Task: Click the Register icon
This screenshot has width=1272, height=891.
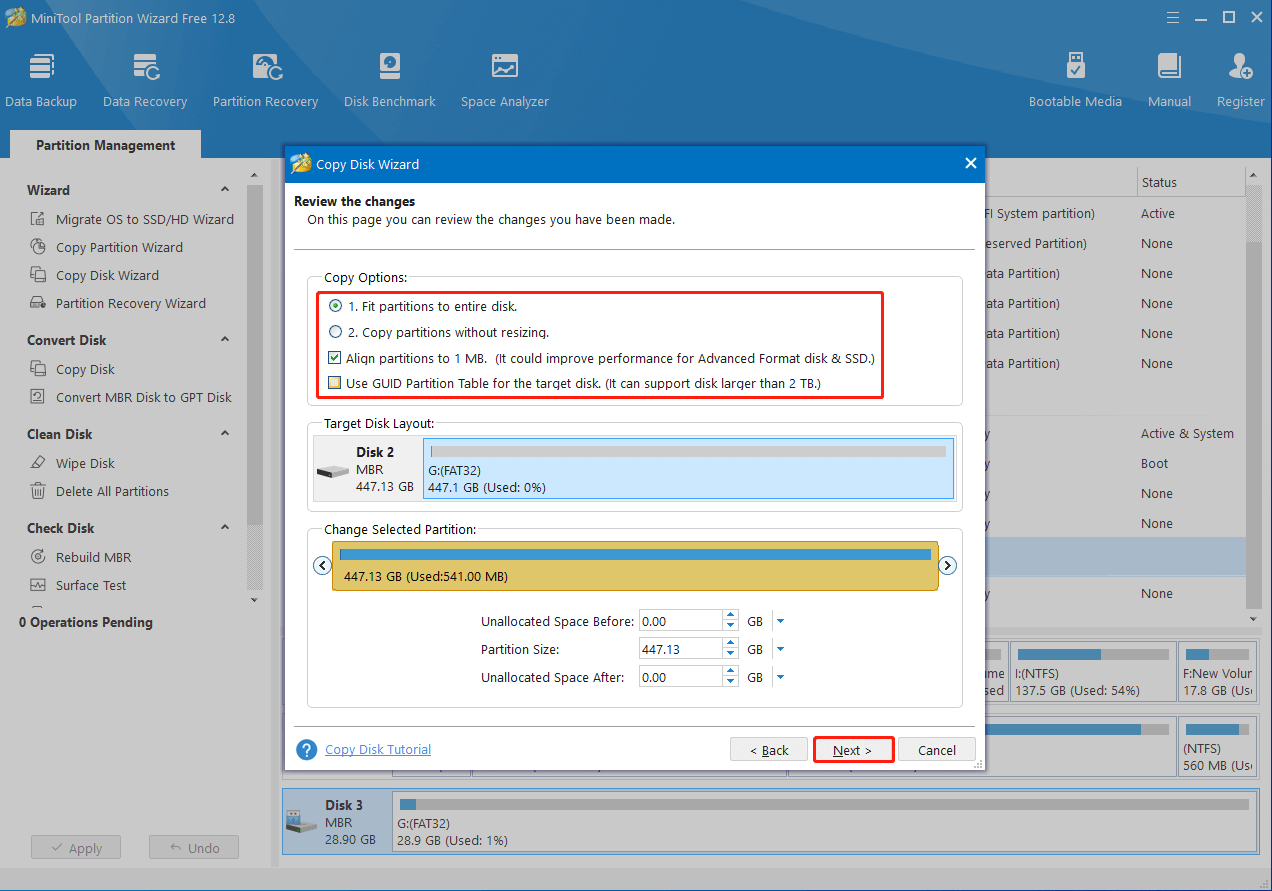Action: [1240, 80]
